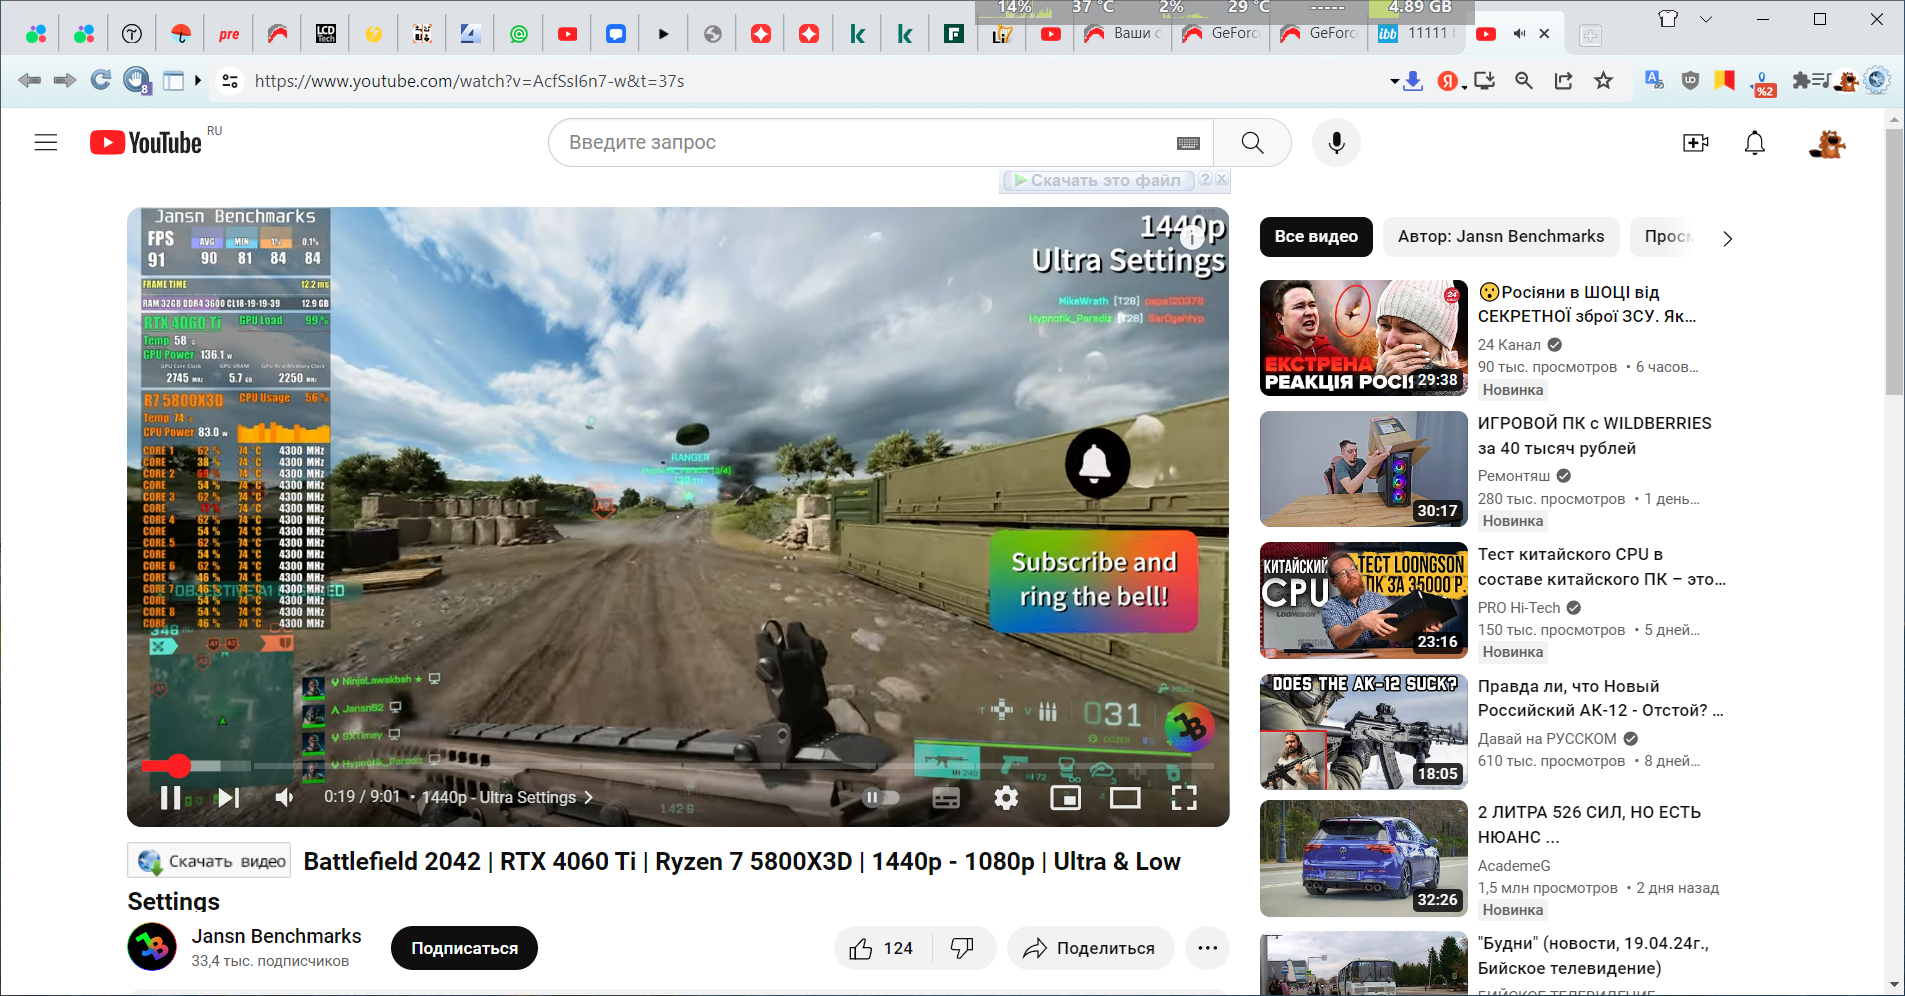Reload the page with the refresh icon

coord(100,80)
